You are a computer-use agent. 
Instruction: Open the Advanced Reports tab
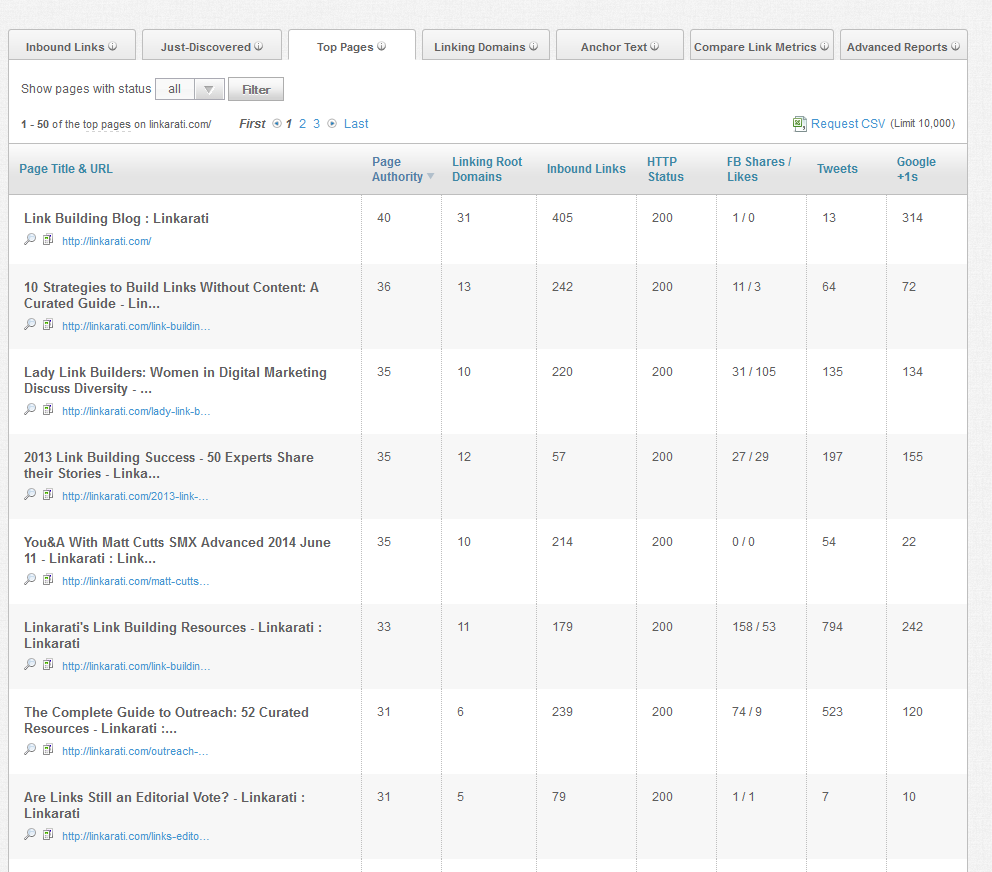[x=903, y=46]
